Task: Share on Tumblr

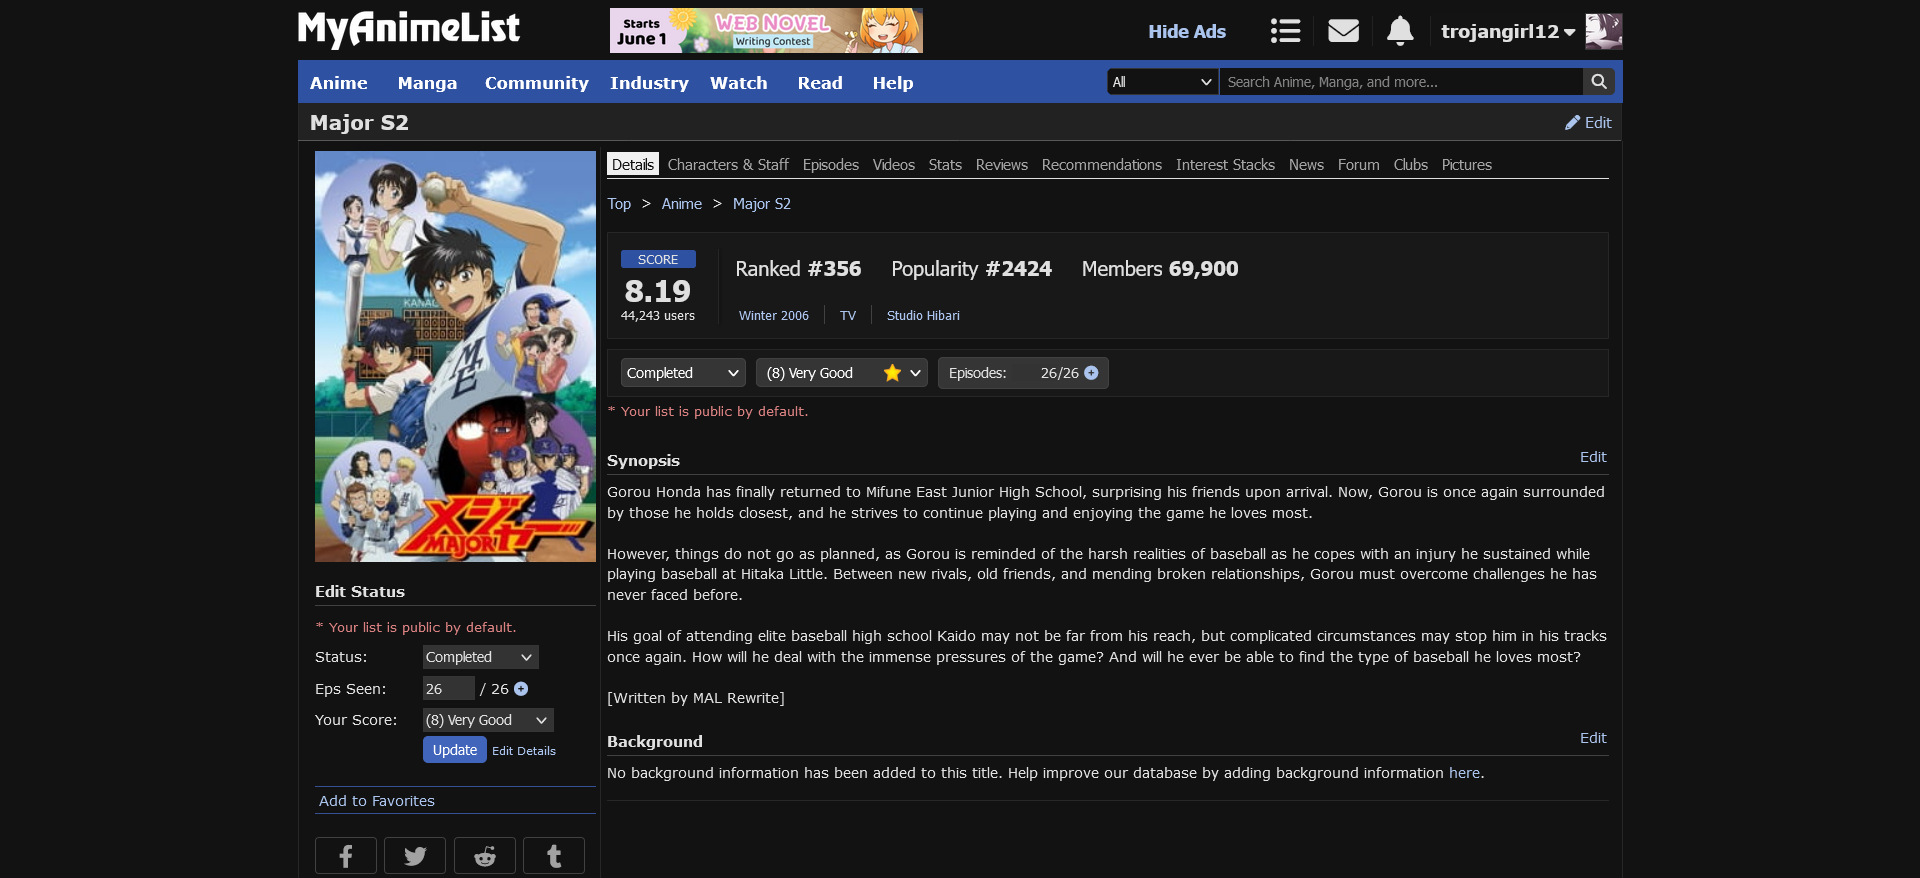Action: (x=554, y=856)
